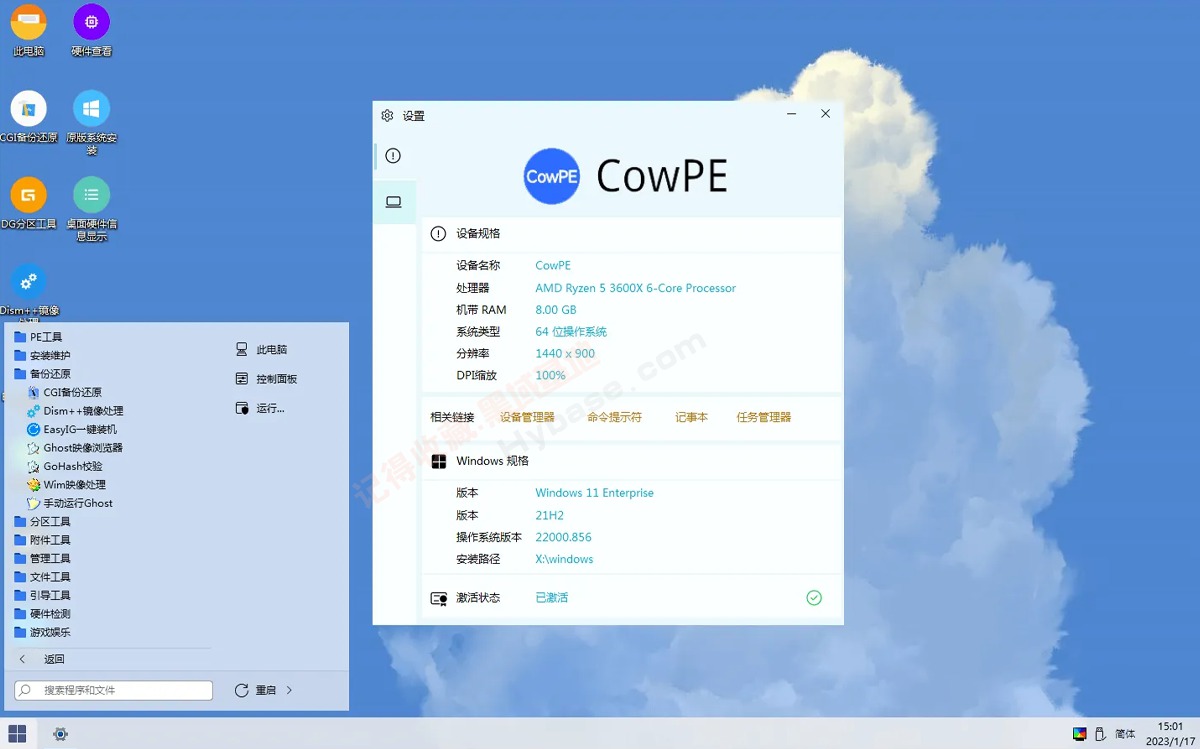Launch EasyIG一键装机 from start menu
The image size is (1200, 749).
[72, 429]
